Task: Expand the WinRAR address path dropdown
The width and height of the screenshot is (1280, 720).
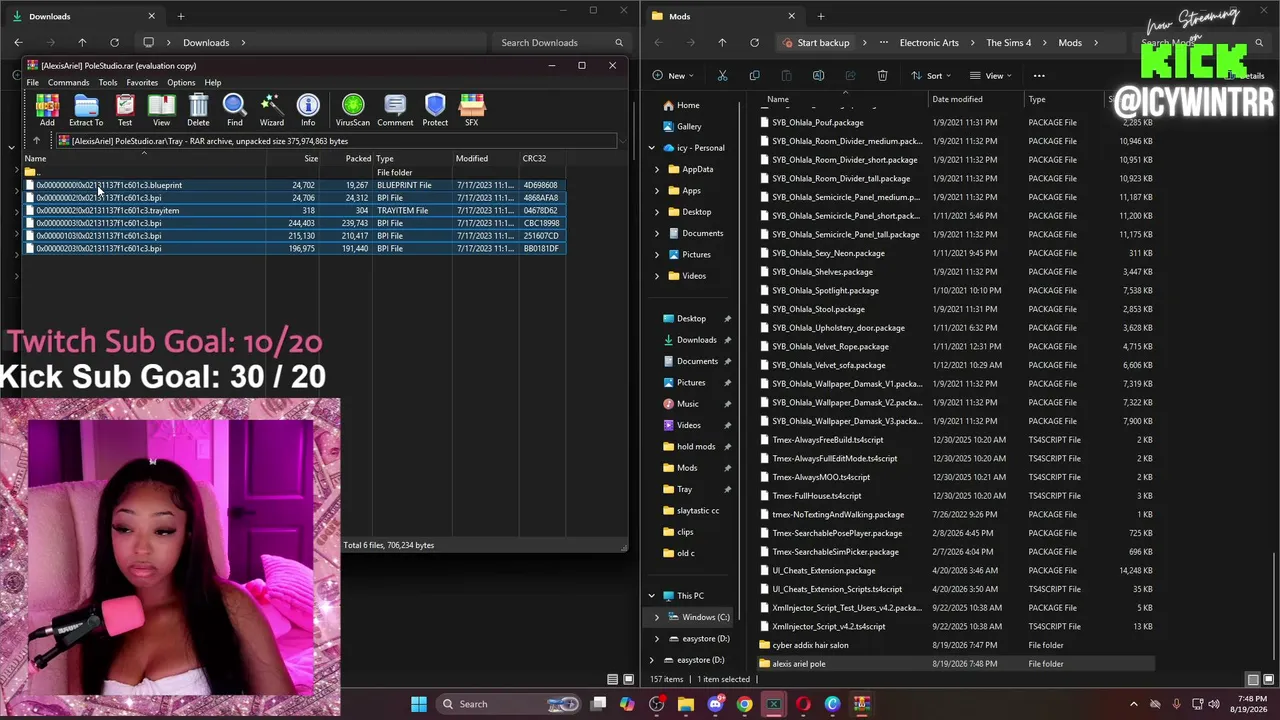Action: (x=621, y=141)
